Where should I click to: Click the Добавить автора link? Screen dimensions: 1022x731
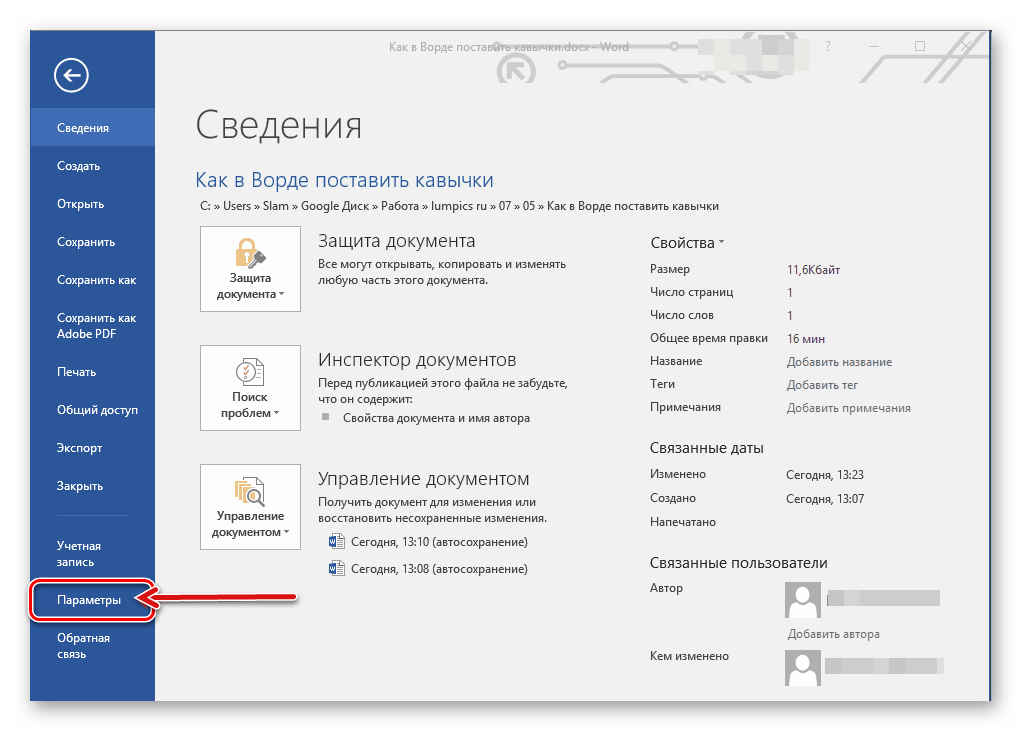(833, 634)
